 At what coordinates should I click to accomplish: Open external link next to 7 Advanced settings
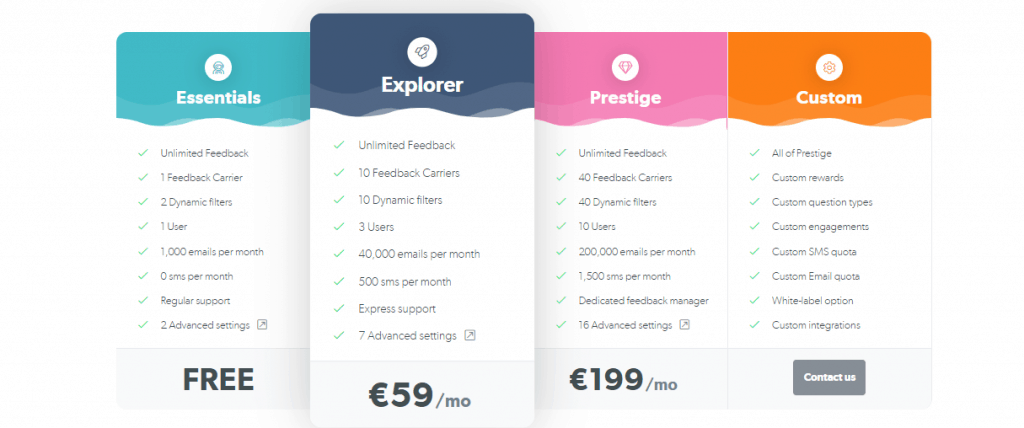click(x=470, y=336)
